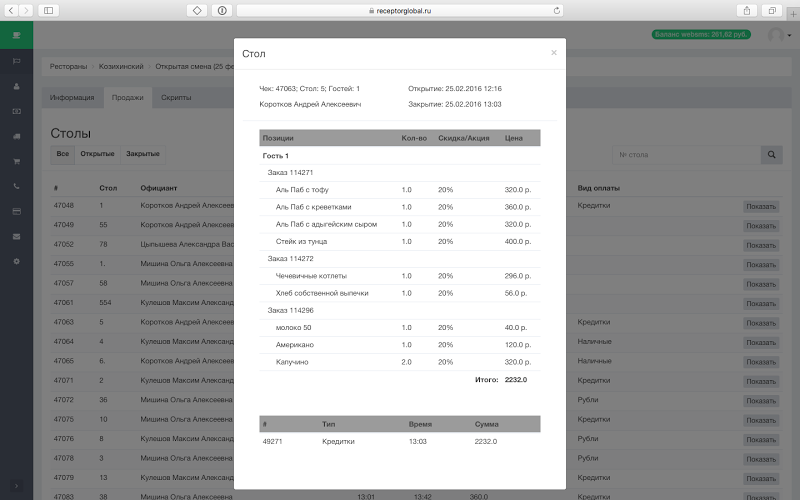Open the user profile icon in sidebar

pyautogui.click(x=16, y=86)
